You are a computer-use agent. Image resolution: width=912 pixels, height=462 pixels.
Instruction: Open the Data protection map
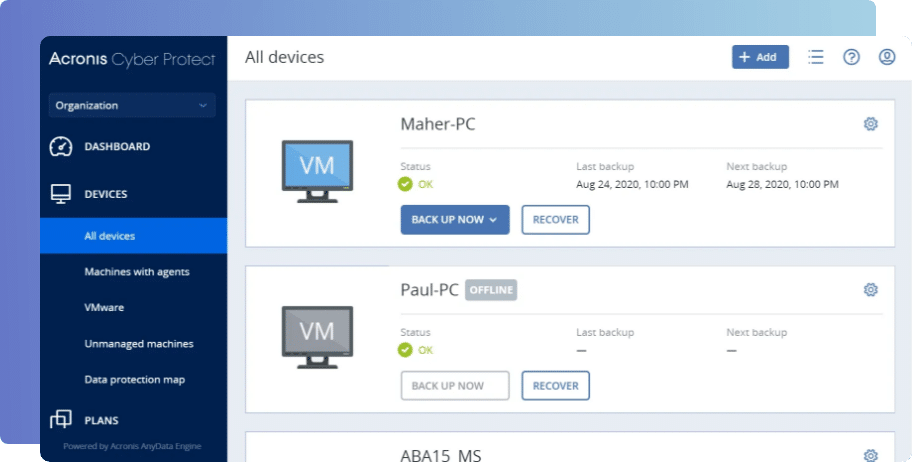134,380
